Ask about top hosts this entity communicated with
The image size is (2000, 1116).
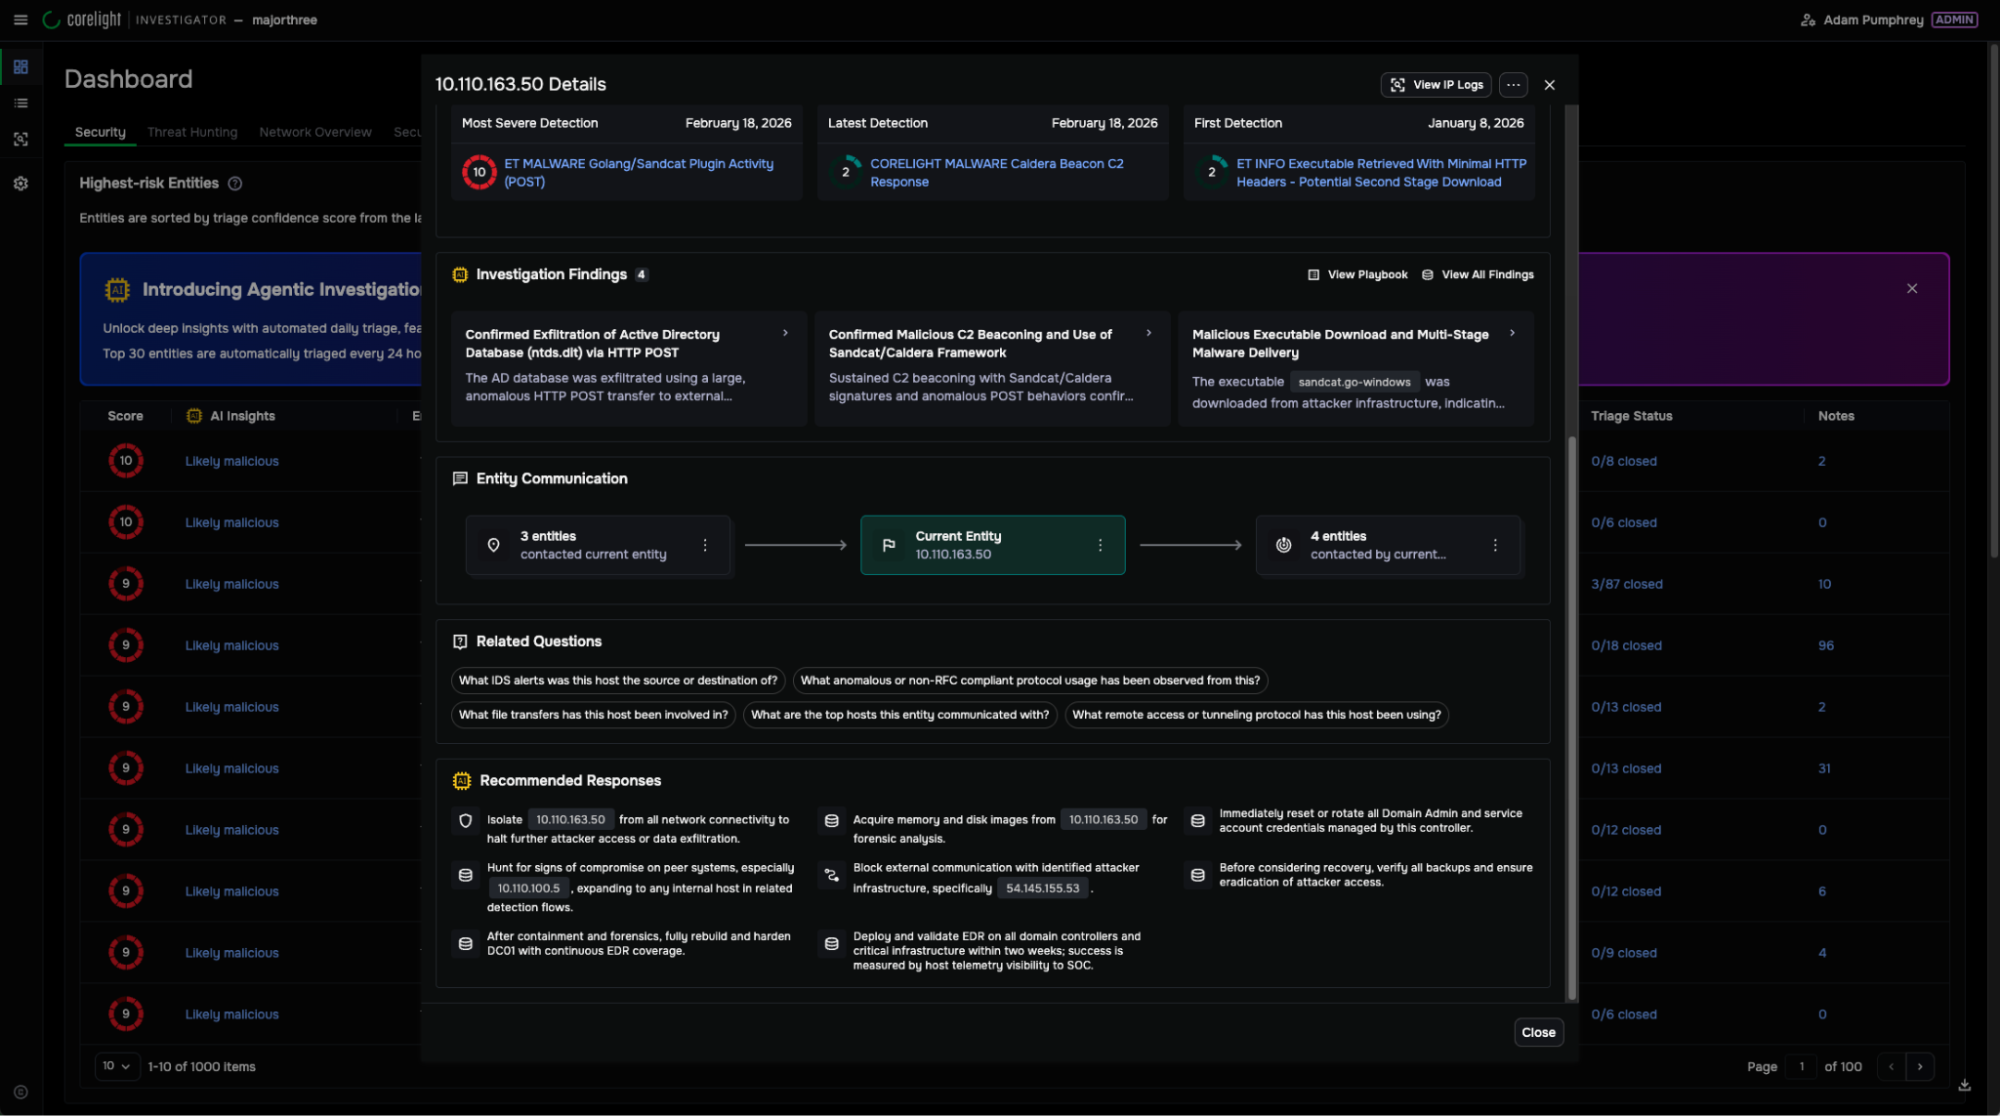[900, 714]
